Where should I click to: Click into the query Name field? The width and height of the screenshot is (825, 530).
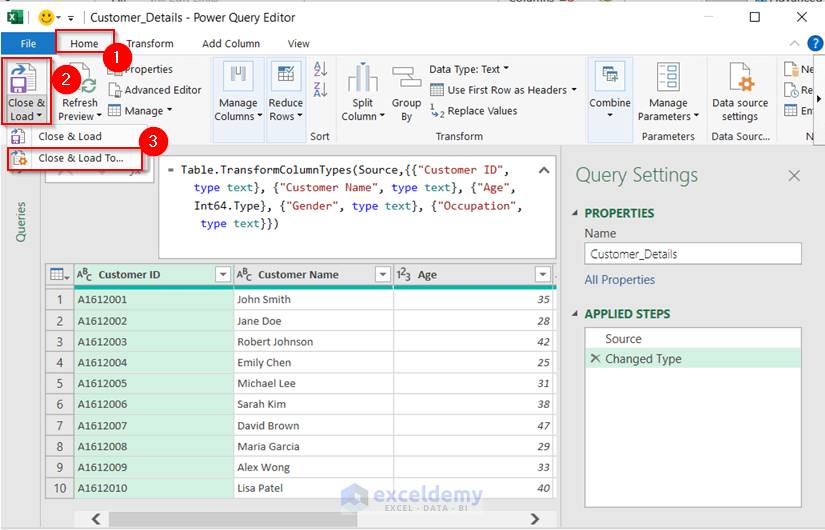[x=693, y=254]
